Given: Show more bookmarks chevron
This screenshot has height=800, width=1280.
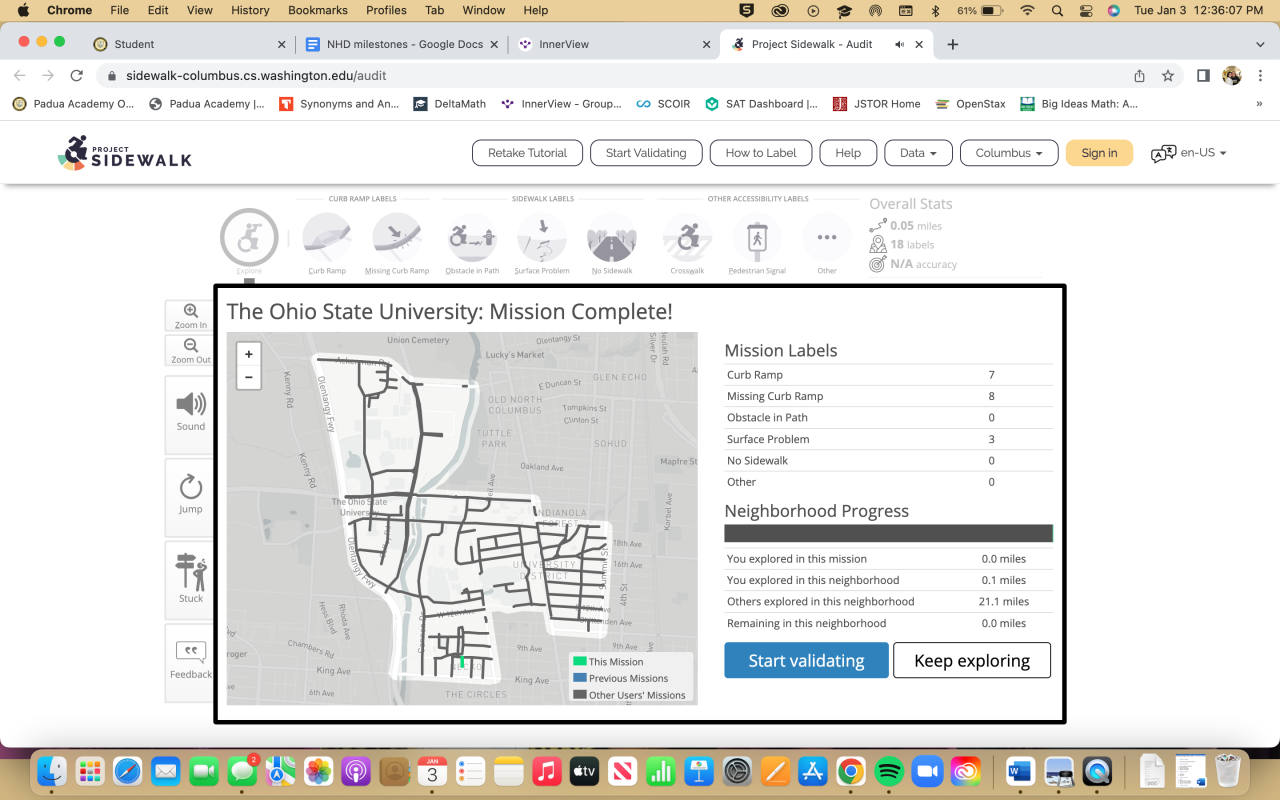Looking at the screenshot, I should click(x=1259, y=103).
